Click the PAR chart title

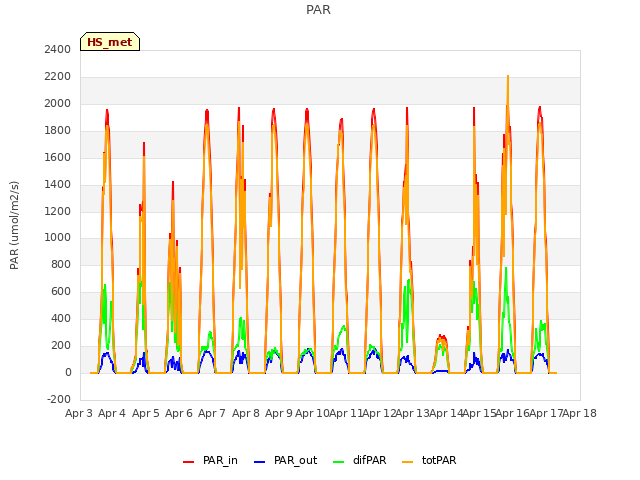click(318, 9)
